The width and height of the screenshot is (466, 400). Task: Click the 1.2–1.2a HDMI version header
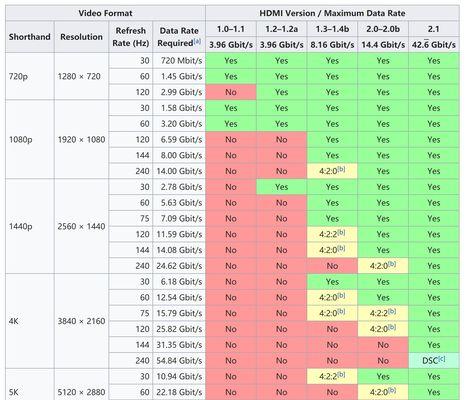282,29
